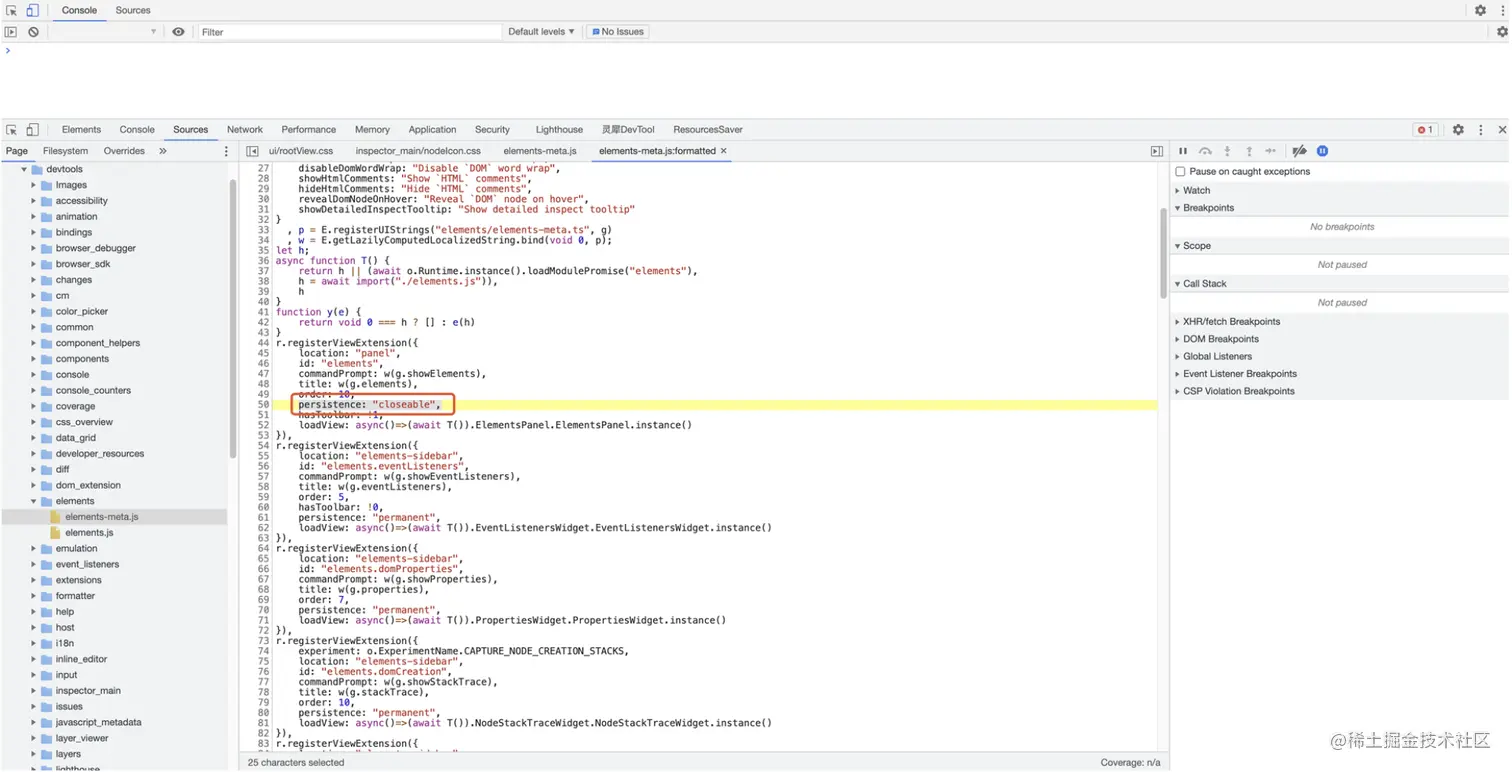Screen dimensions: 1512x772
Task: Click the console Filter input
Action: click(x=349, y=32)
